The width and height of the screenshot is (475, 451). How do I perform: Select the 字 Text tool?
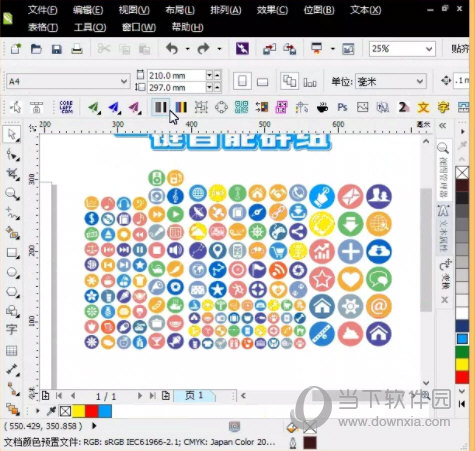click(x=11, y=329)
